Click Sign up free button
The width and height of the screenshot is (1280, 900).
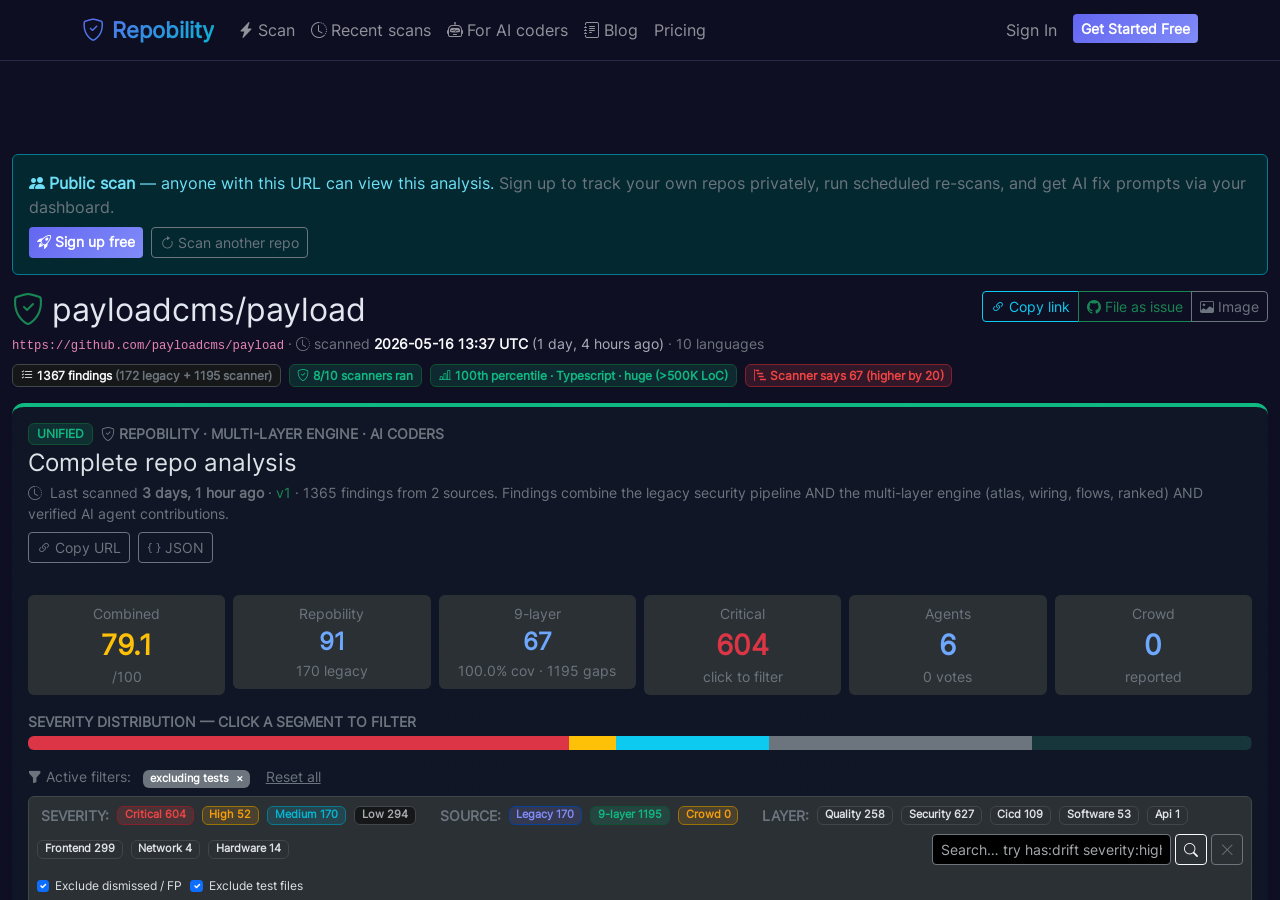pos(86,242)
